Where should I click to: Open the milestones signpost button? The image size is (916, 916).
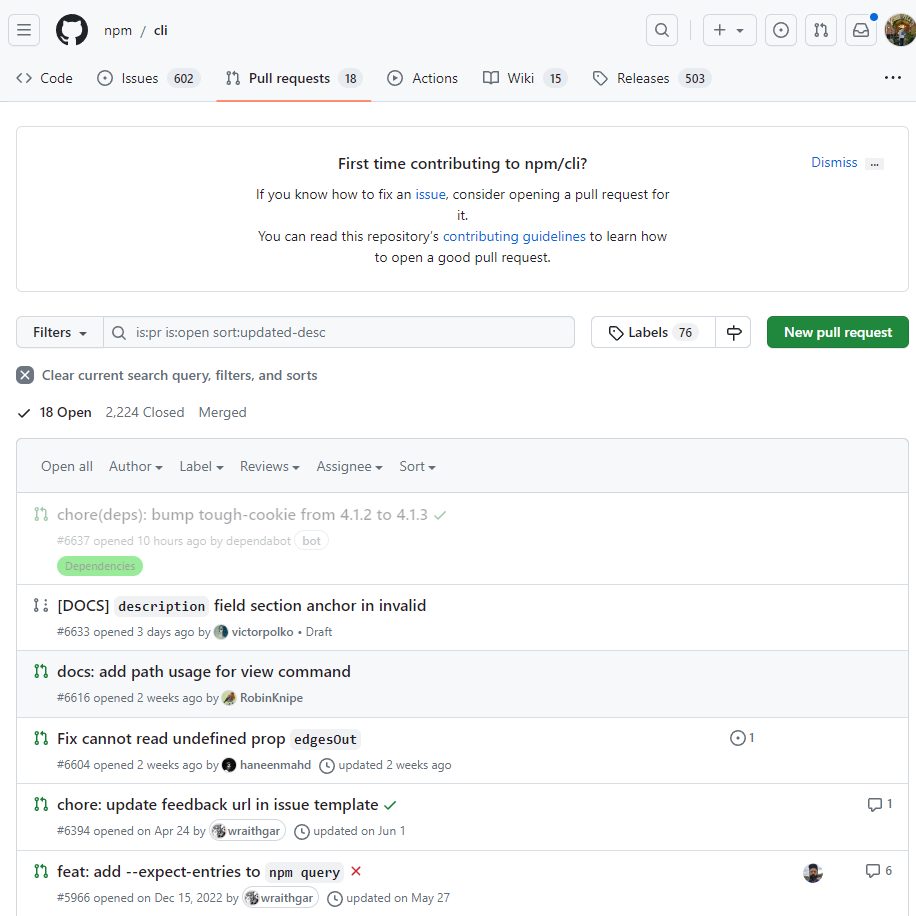[x=733, y=332]
